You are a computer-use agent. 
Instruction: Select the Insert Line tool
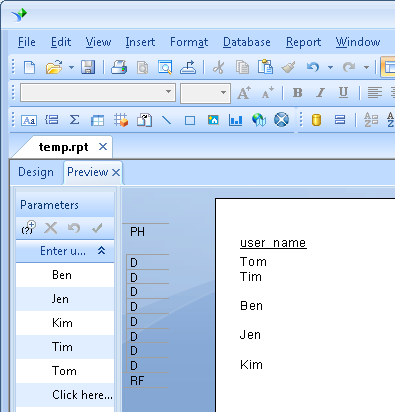pos(166,120)
